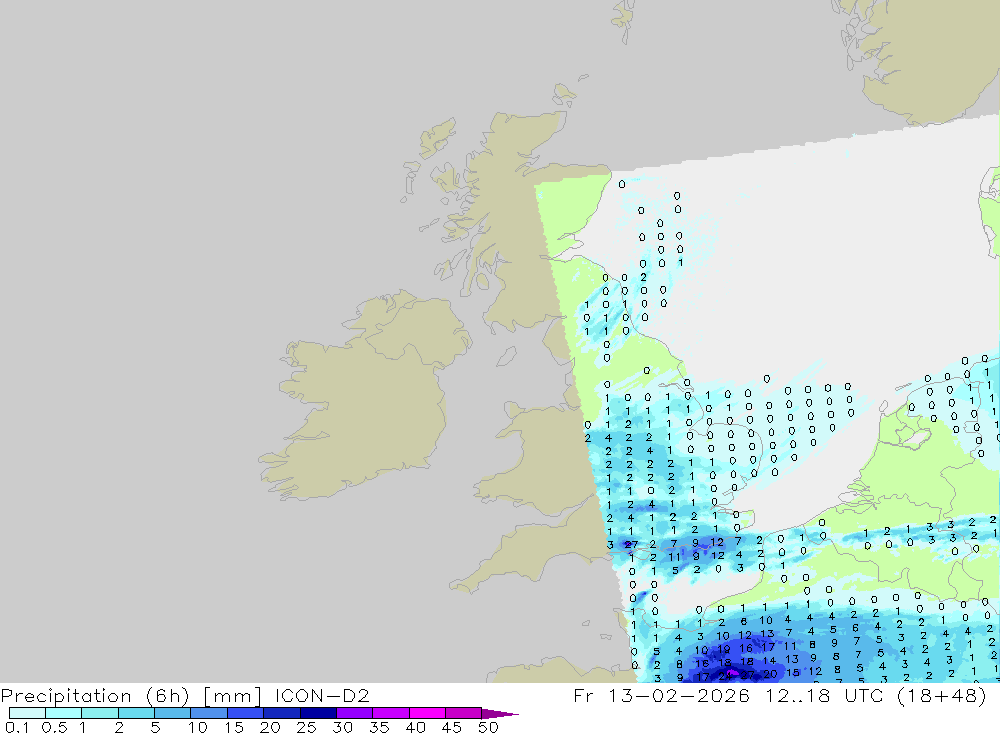The height and width of the screenshot is (733, 1000).
Task: Select the 1–2 mm legend color swatch
Action: (100, 713)
